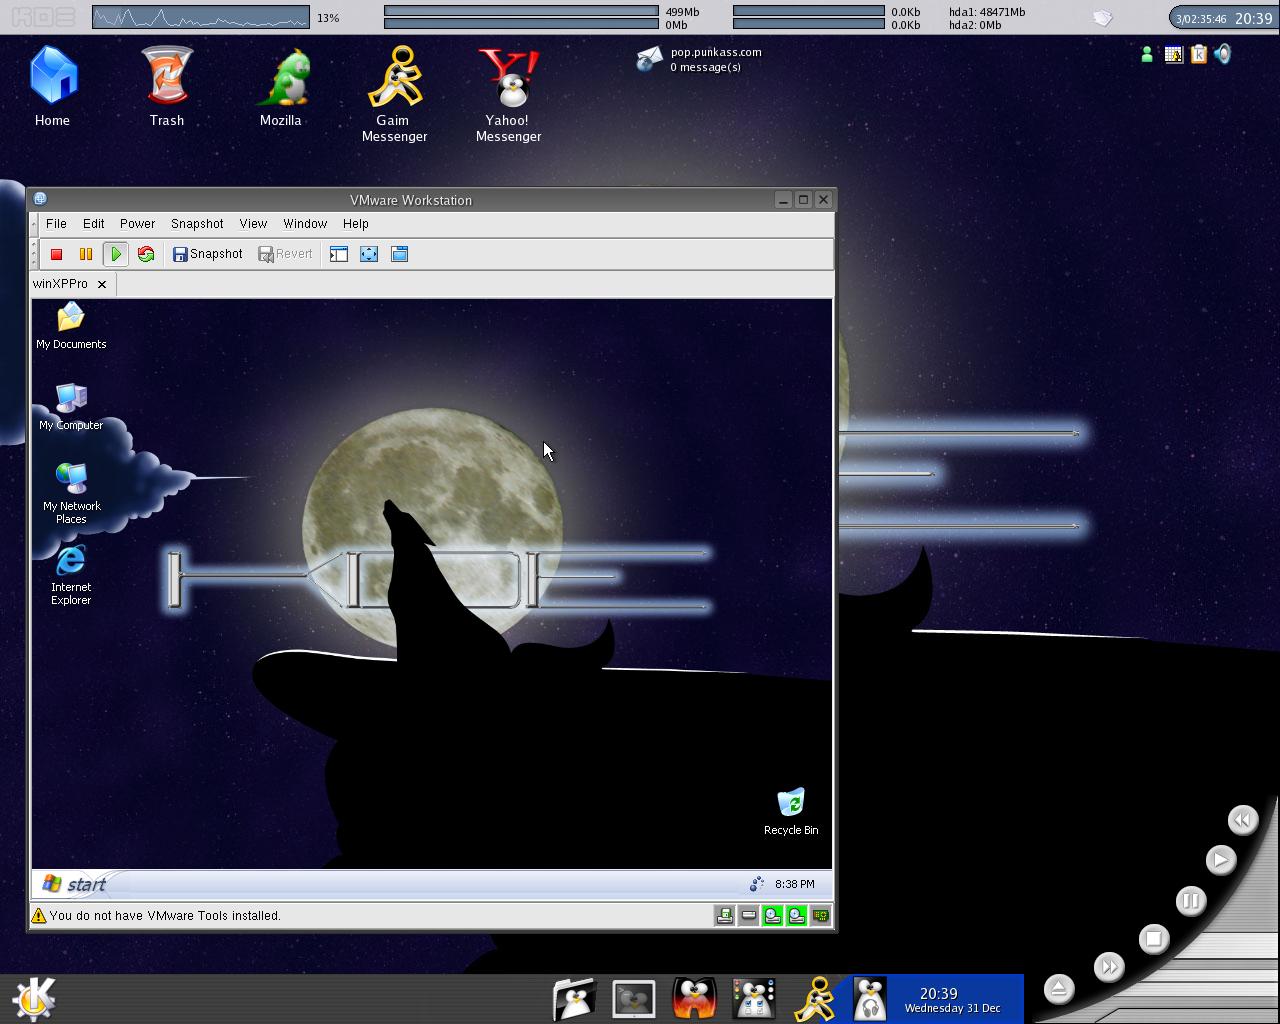Toggle the sidebar panel view icon in toolbar
The height and width of the screenshot is (1024, 1280).
click(339, 254)
